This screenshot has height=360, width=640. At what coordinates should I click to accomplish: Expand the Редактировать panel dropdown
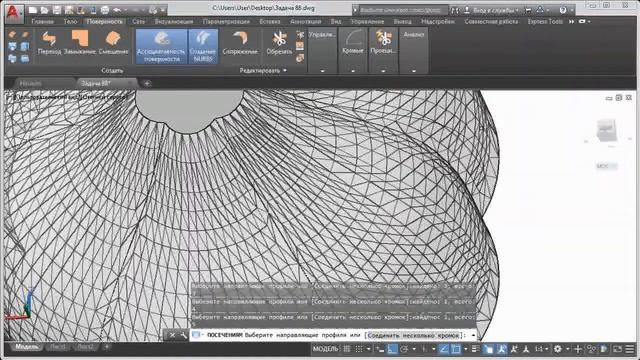click(263, 71)
